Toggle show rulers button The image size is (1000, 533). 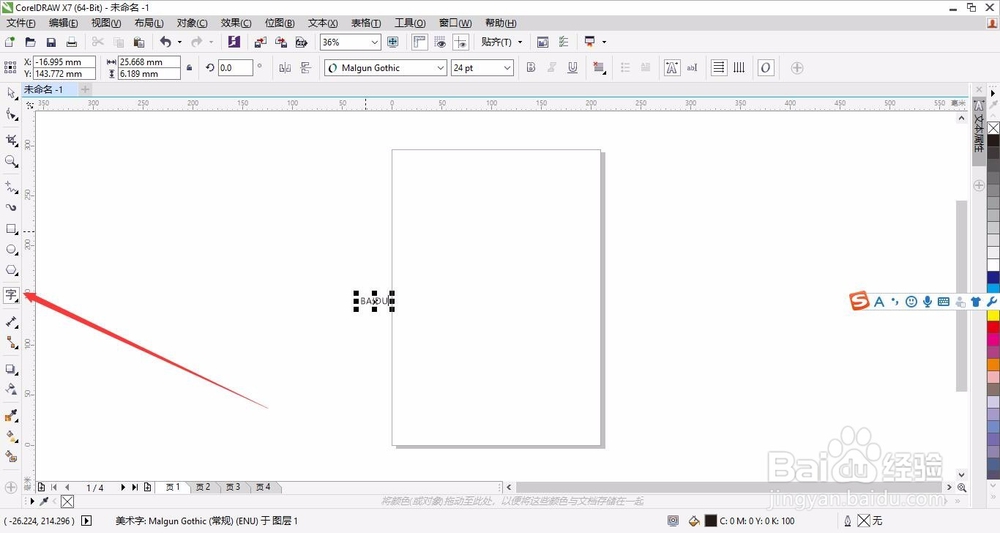[x=419, y=42]
